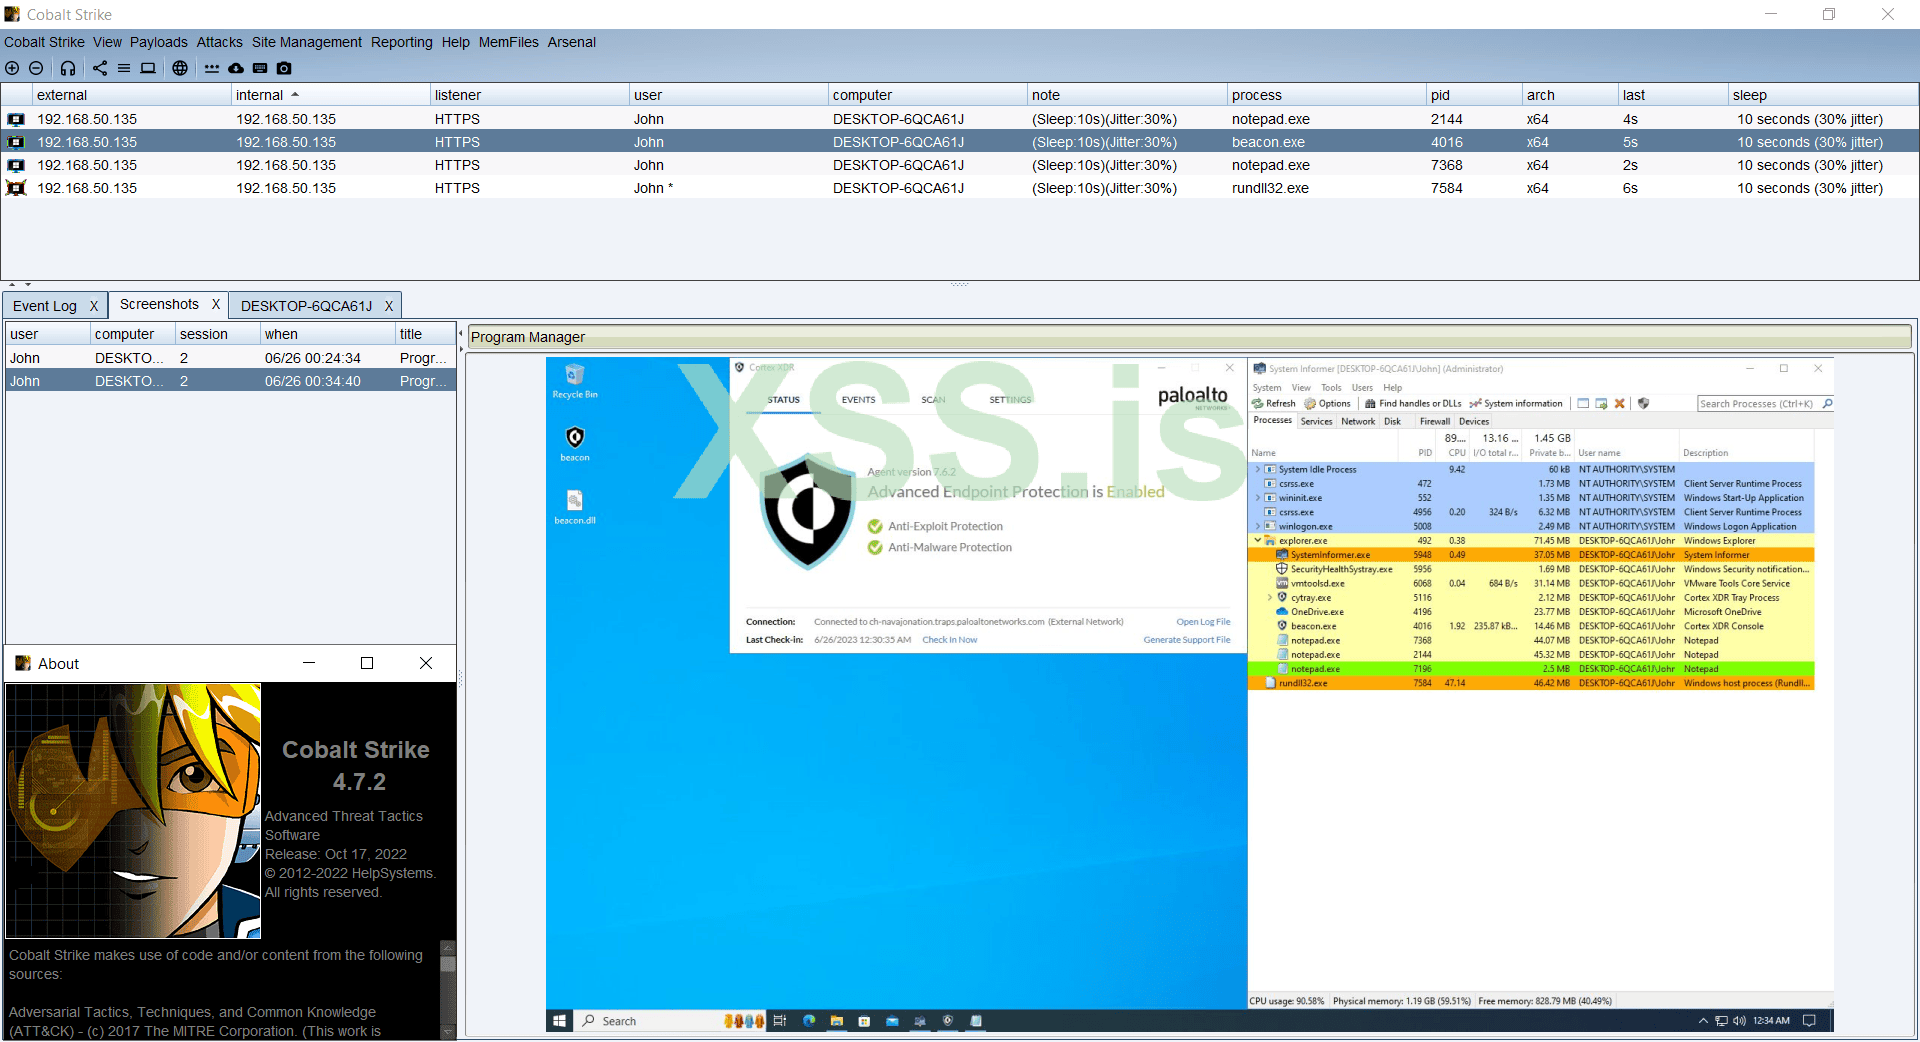Sort sessions by the external column
The image size is (1920, 1042).
point(132,95)
